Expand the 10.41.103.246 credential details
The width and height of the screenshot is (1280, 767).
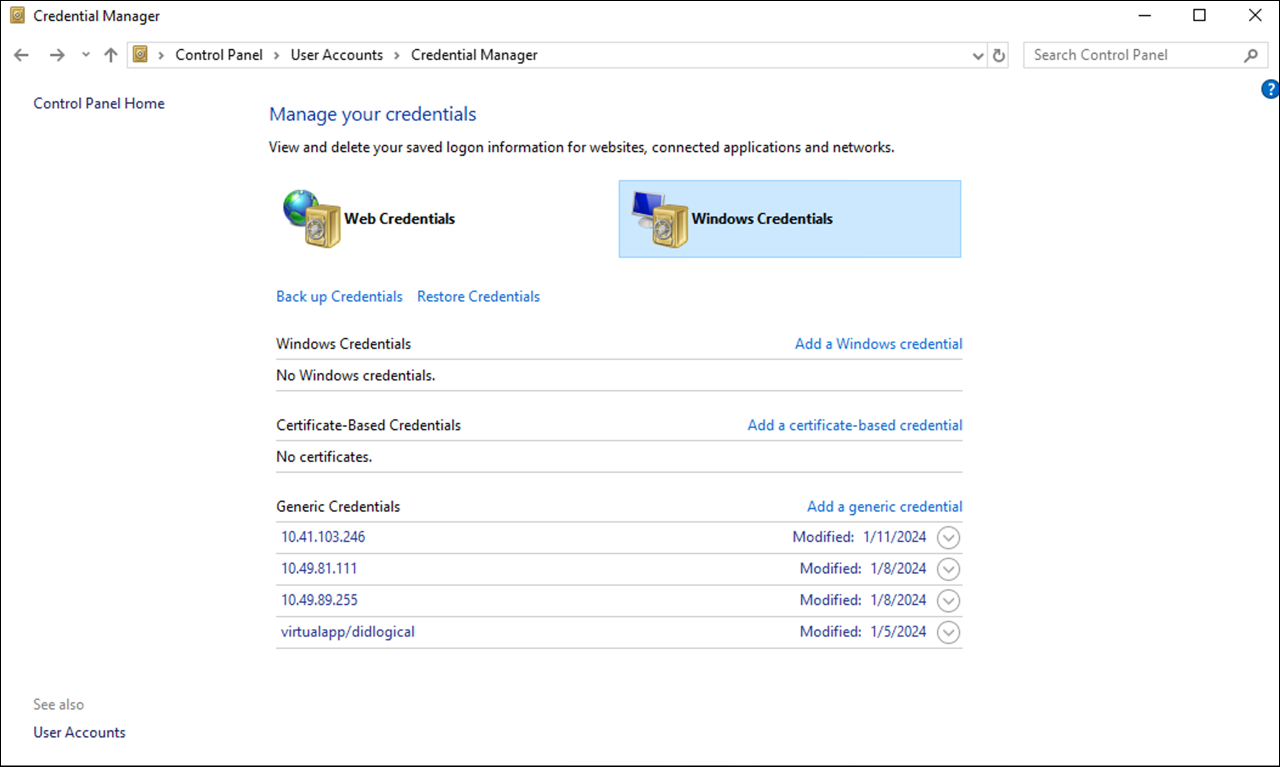[948, 537]
